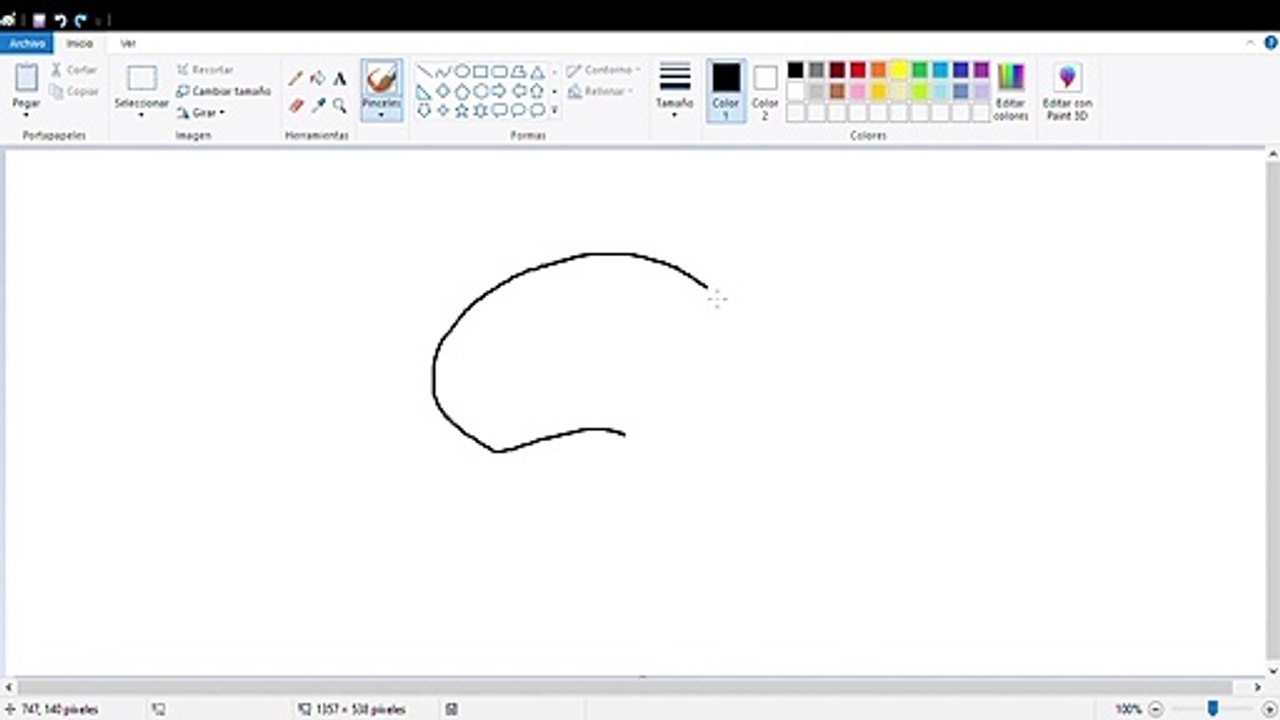Image resolution: width=1280 pixels, height=720 pixels.
Task: Switch to the Inicio tab
Action: coord(79,43)
